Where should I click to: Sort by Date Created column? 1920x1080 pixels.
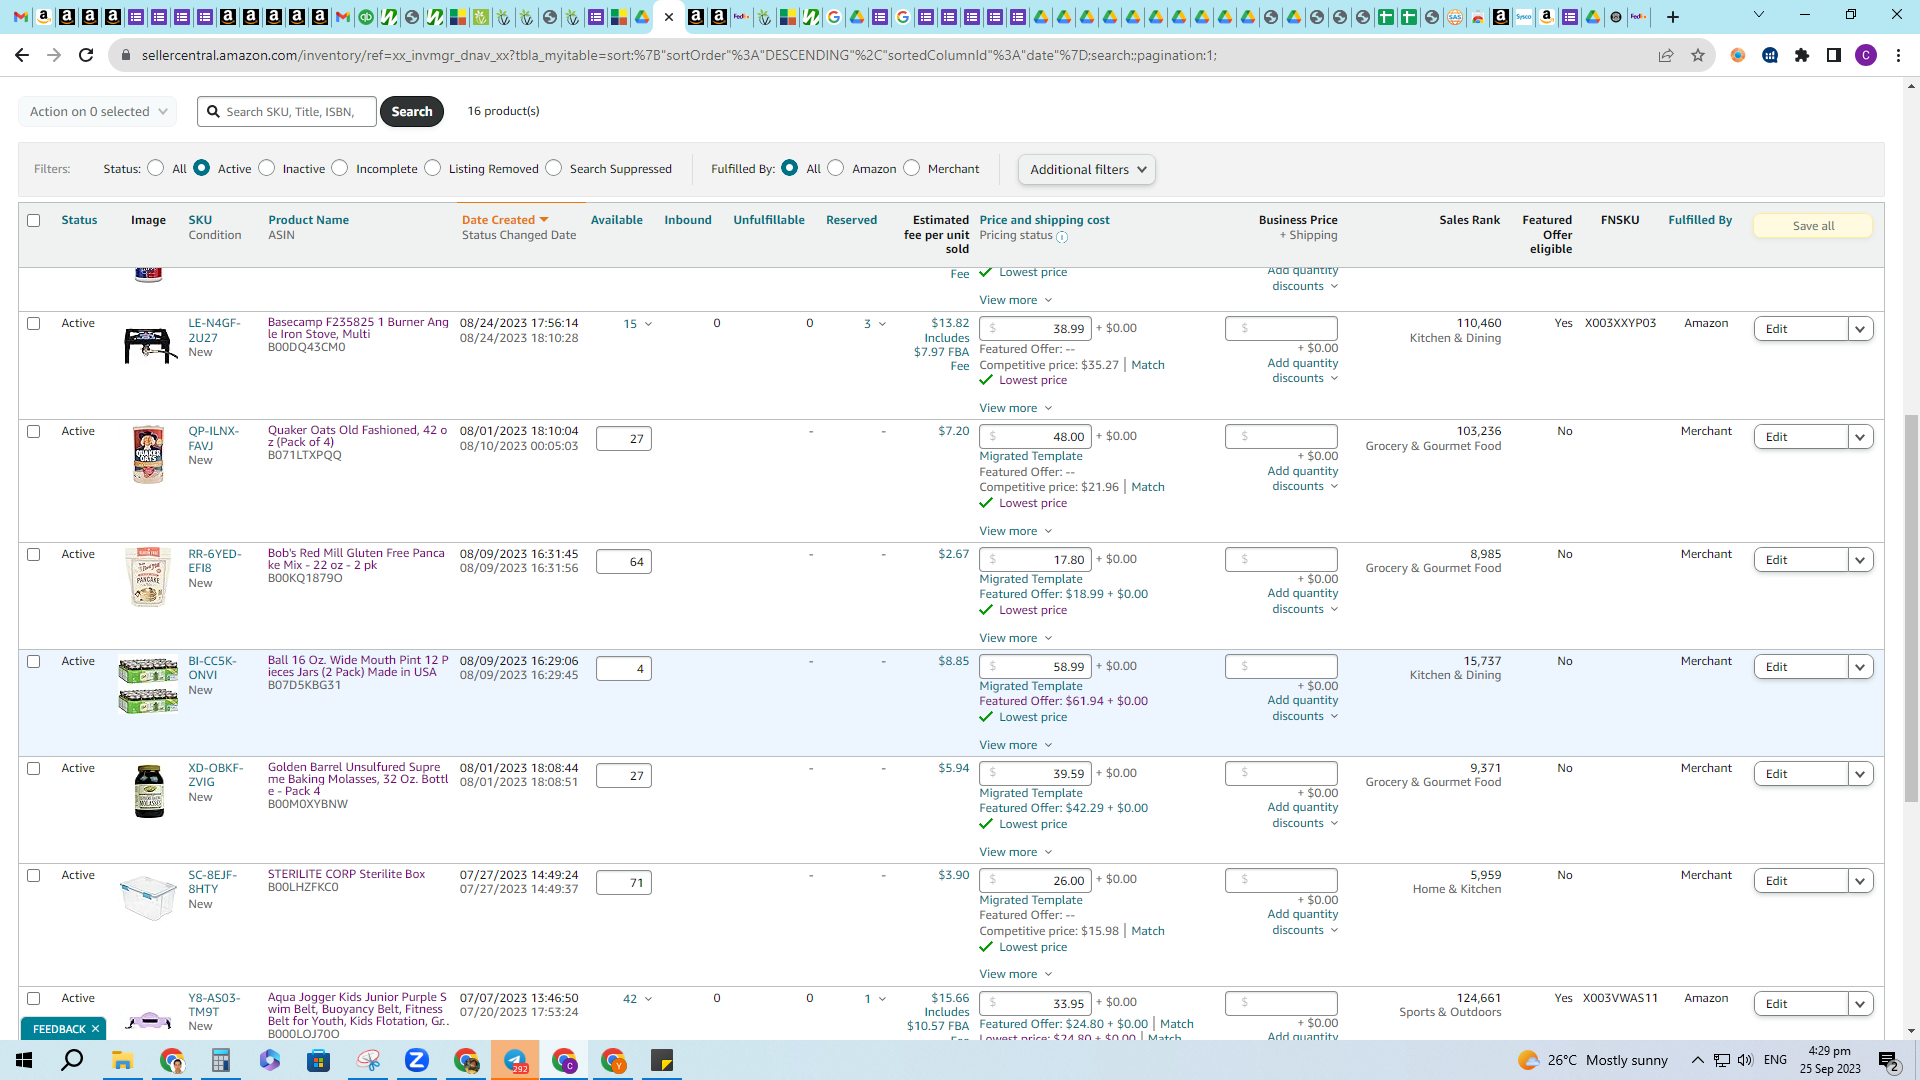click(505, 220)
